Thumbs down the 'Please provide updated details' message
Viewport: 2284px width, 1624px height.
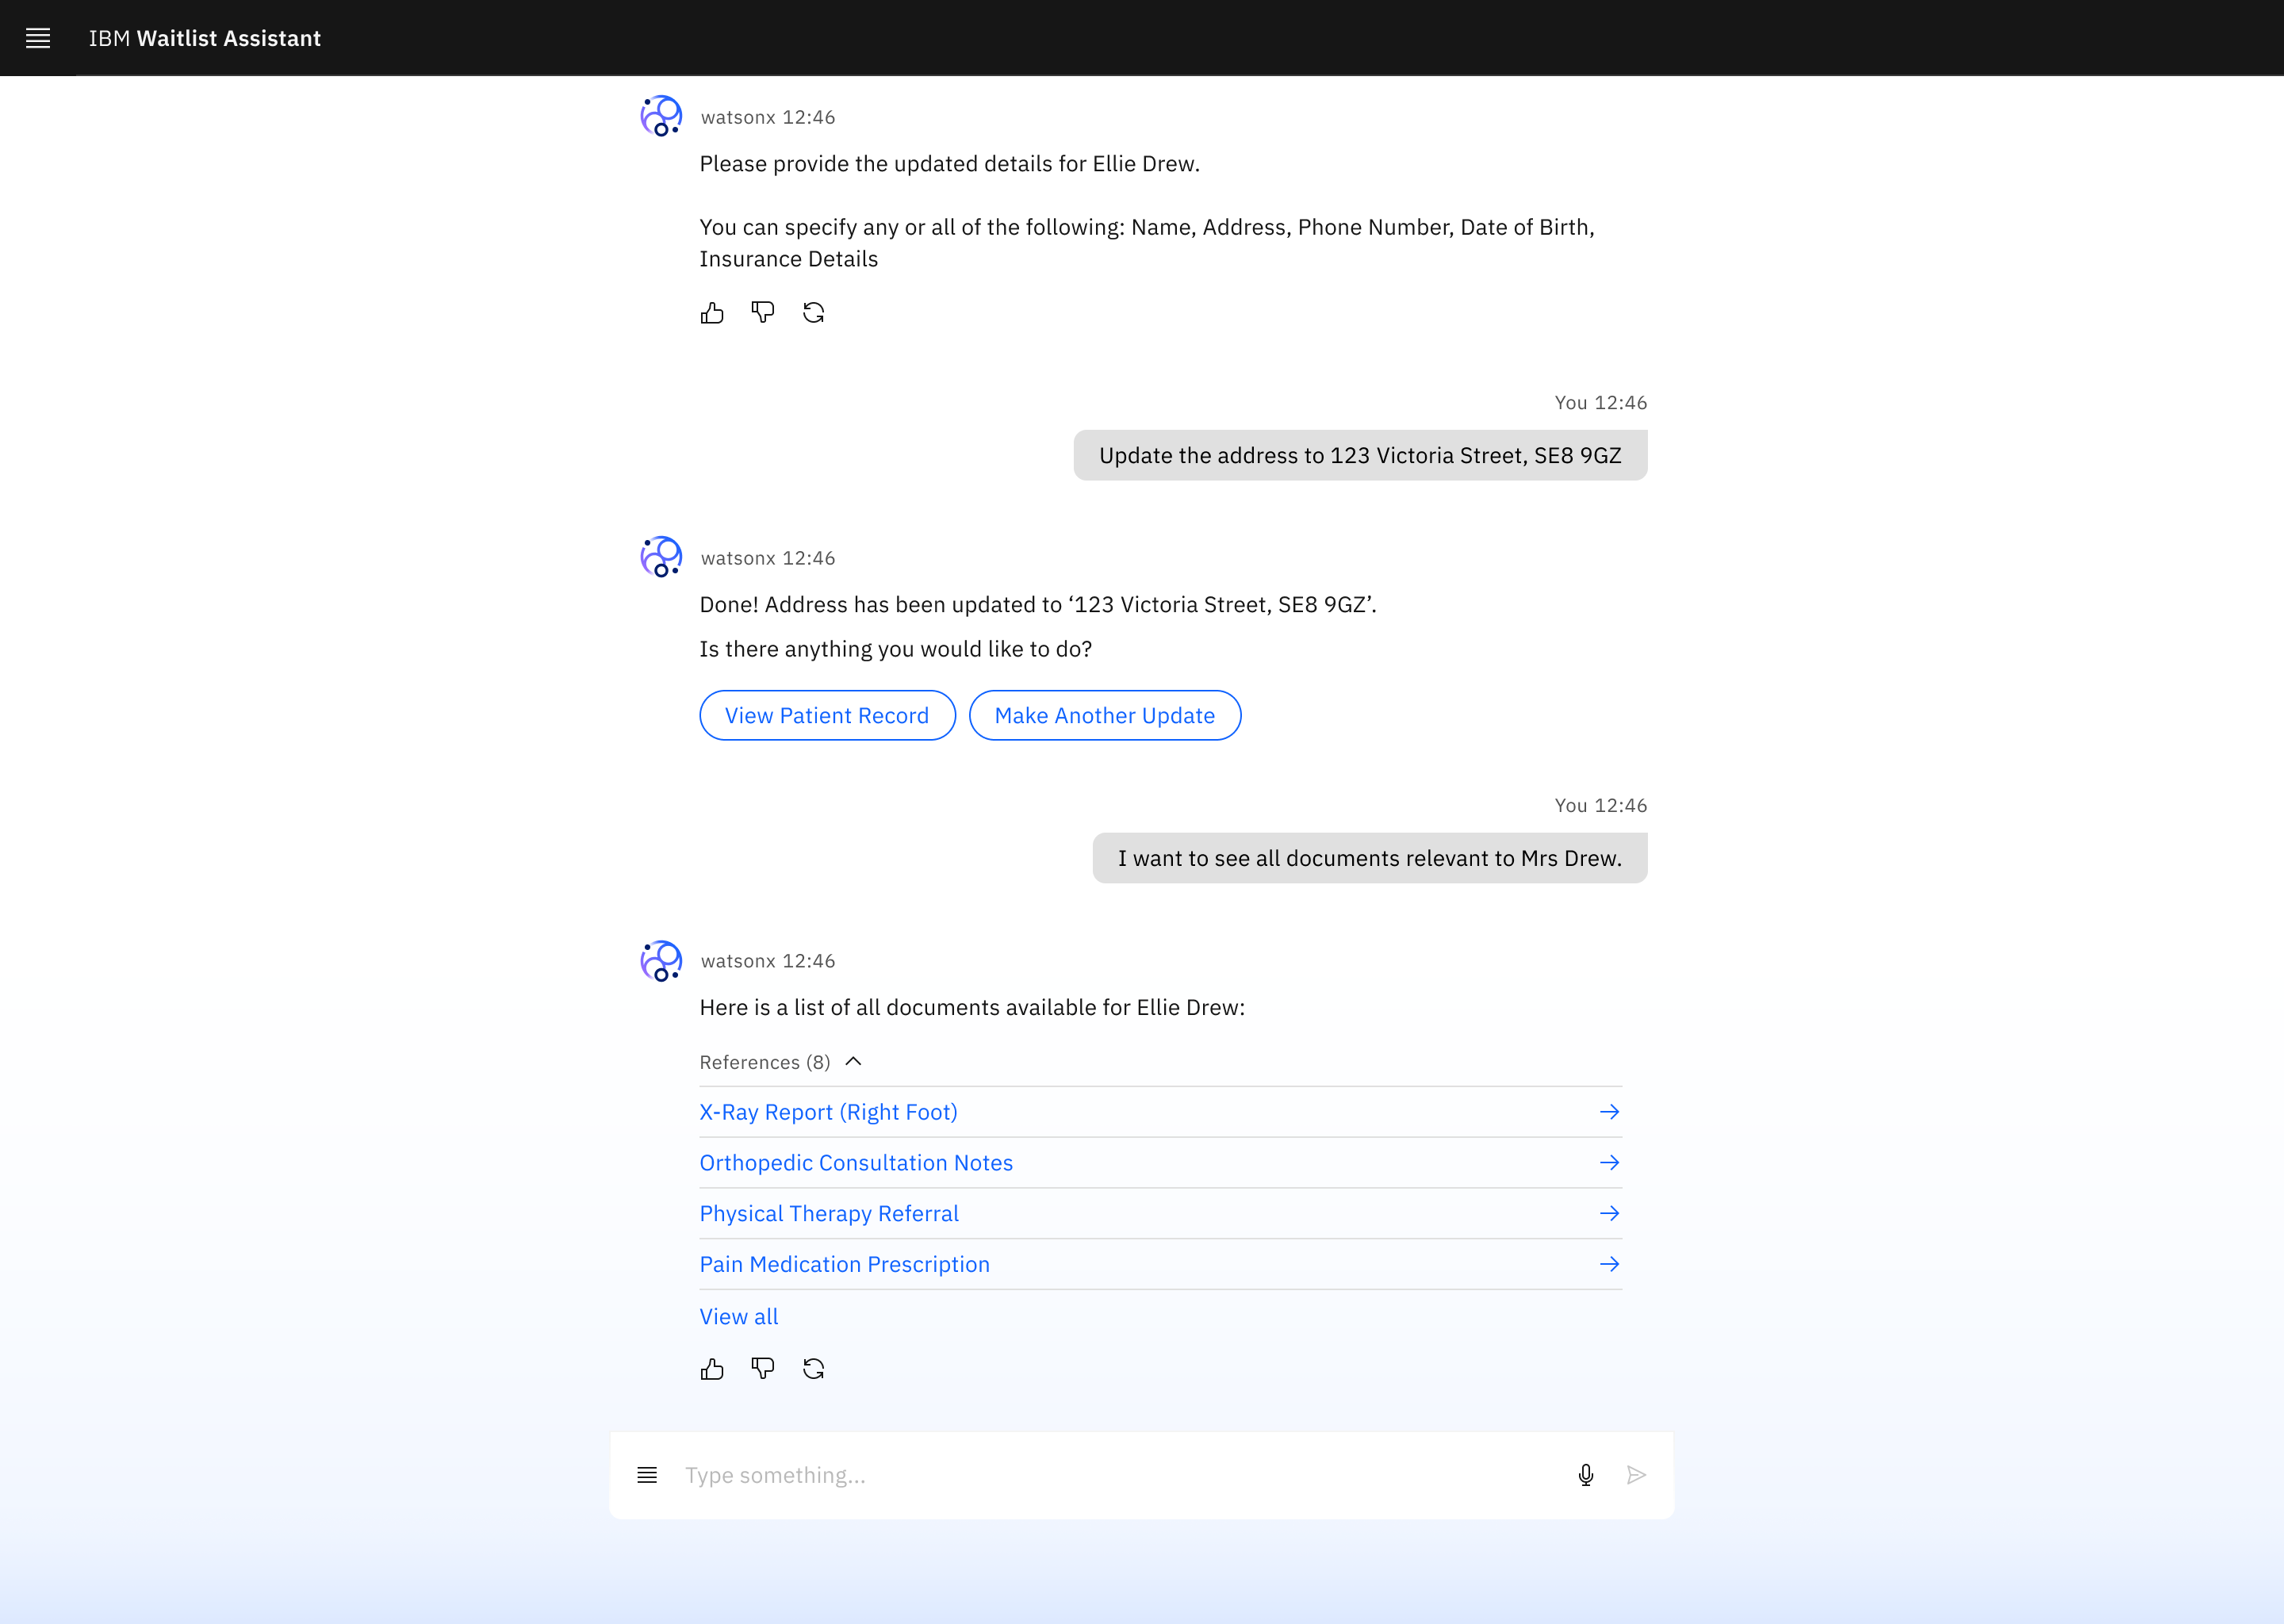pos(763,313)
